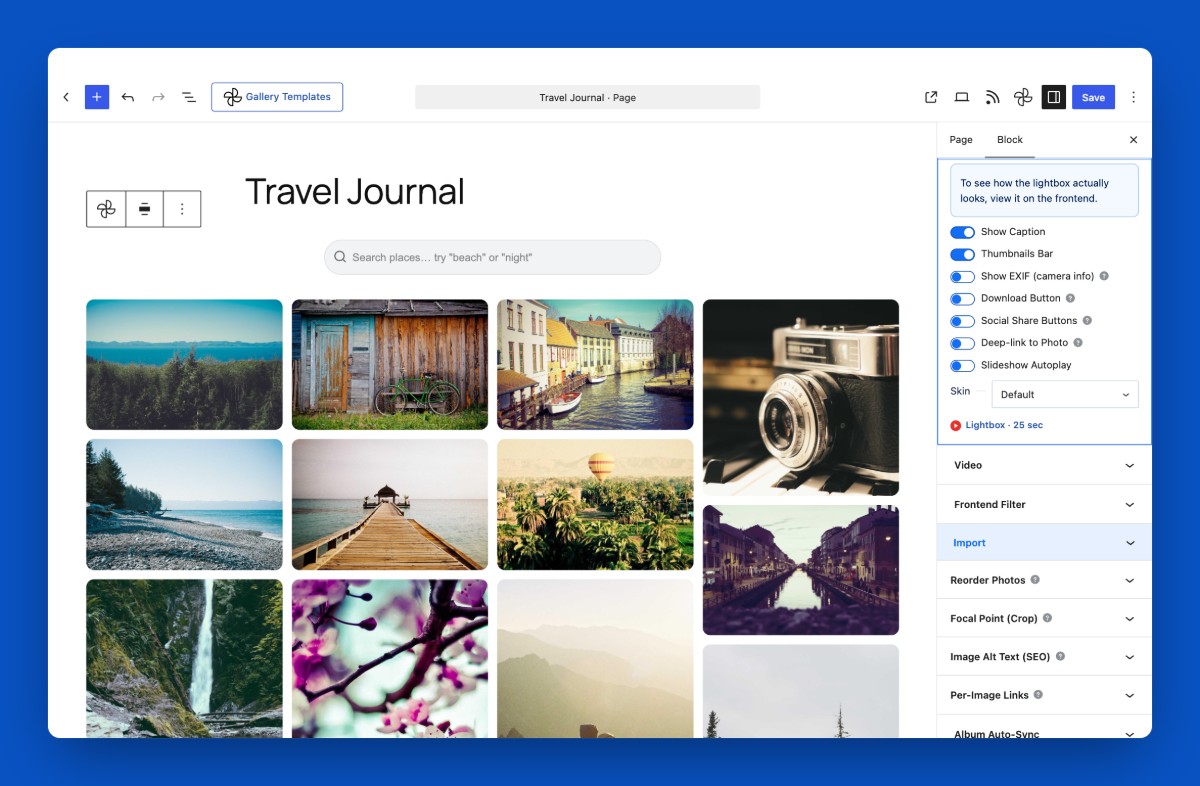The width and height of the screenshot is (1200, 786).
Task: Open the pinwheel plugin panel in the top bar
Action: point(1023,97)
